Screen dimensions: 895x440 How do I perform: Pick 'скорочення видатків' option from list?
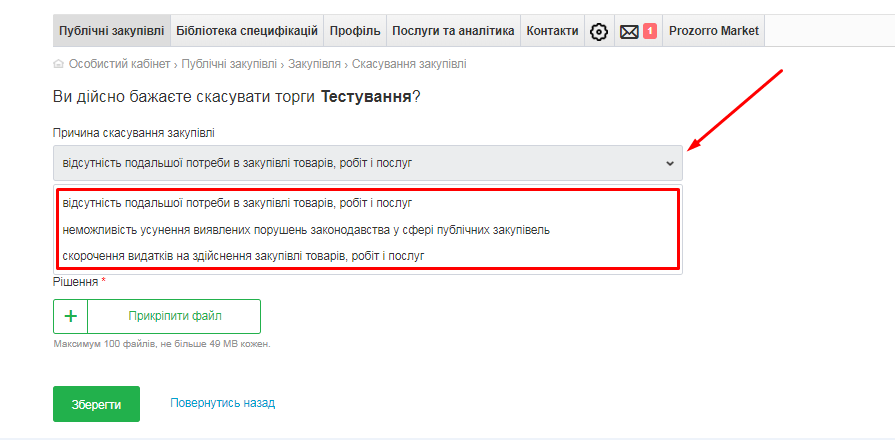click(x=244, y=256)
